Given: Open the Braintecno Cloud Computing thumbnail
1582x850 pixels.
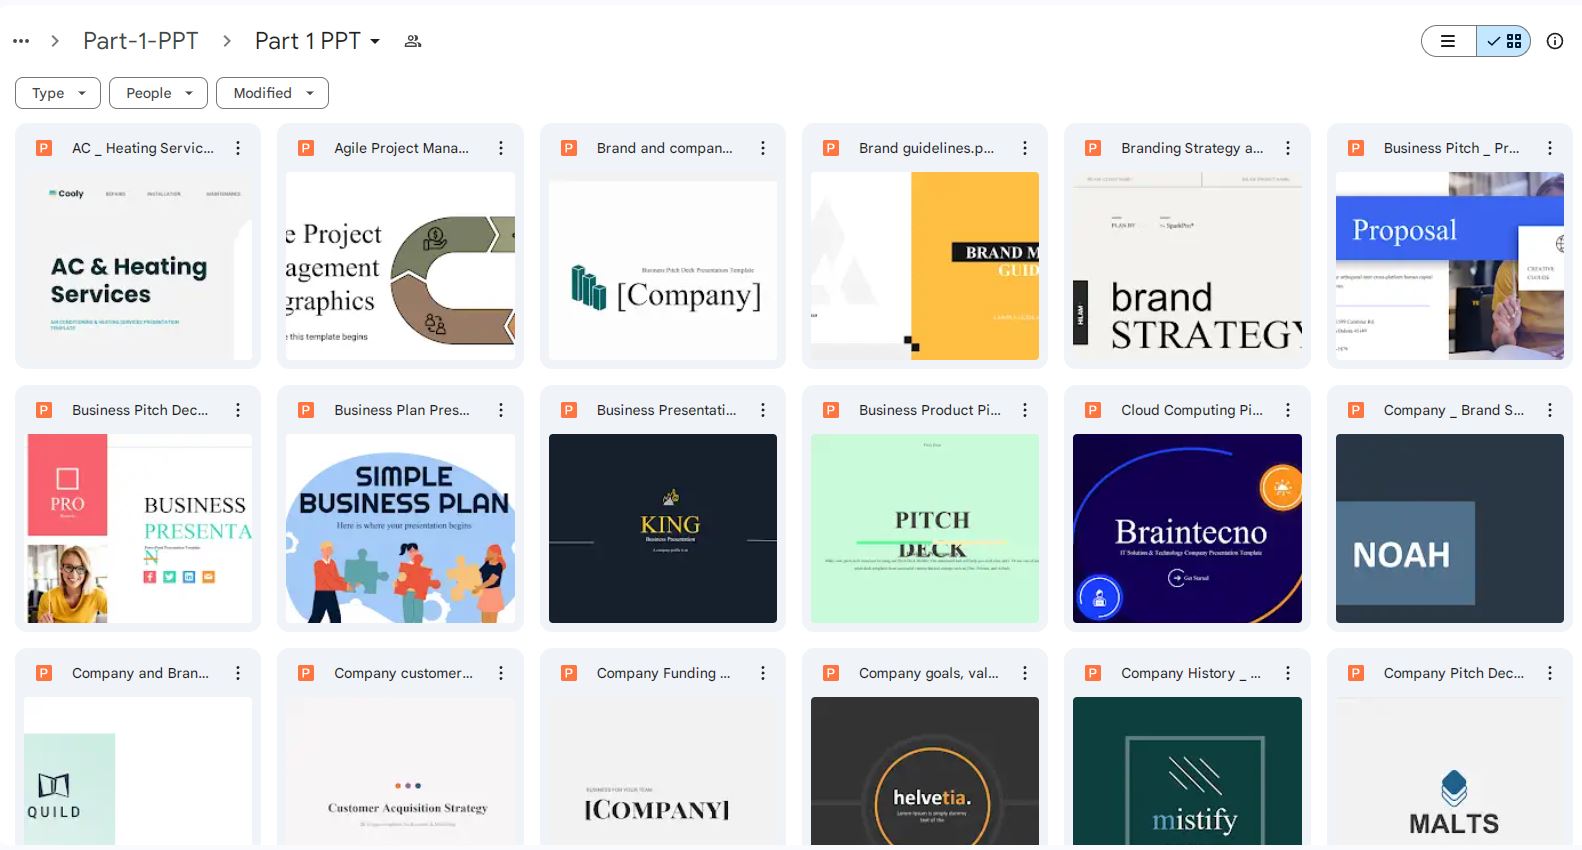Looking at the screenshot, I should 1187,528.
